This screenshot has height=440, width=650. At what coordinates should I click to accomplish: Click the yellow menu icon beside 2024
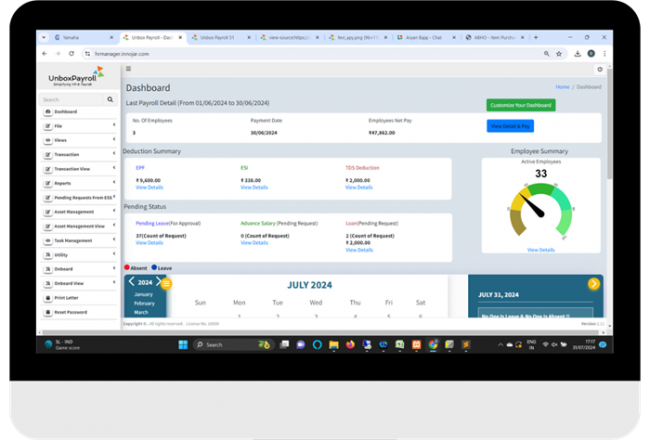[167, 284]
